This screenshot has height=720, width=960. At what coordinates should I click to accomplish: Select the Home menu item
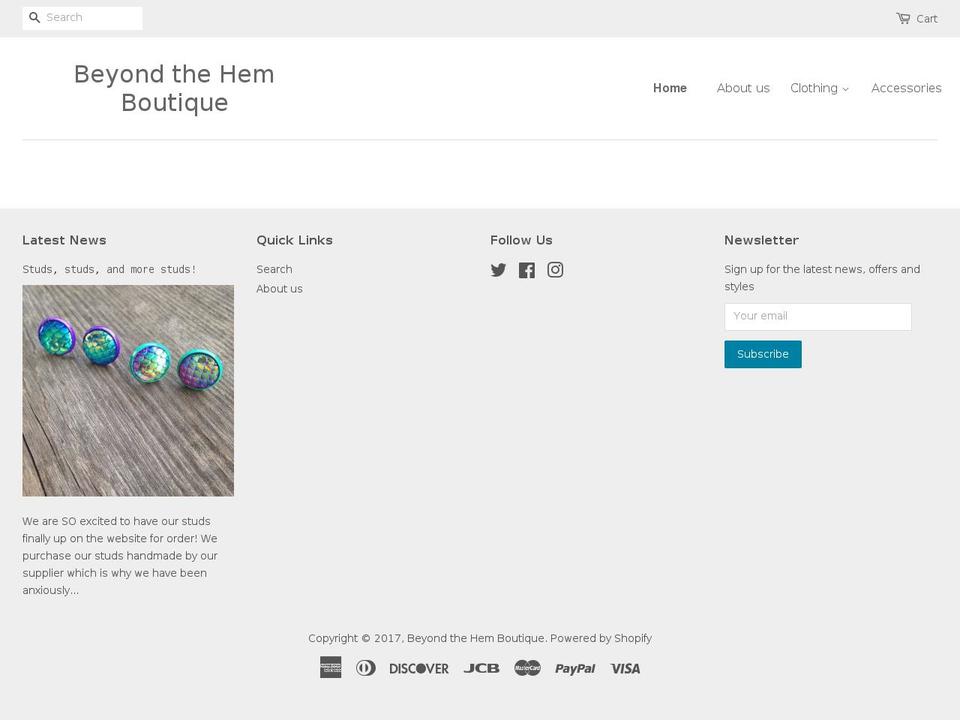669,88
